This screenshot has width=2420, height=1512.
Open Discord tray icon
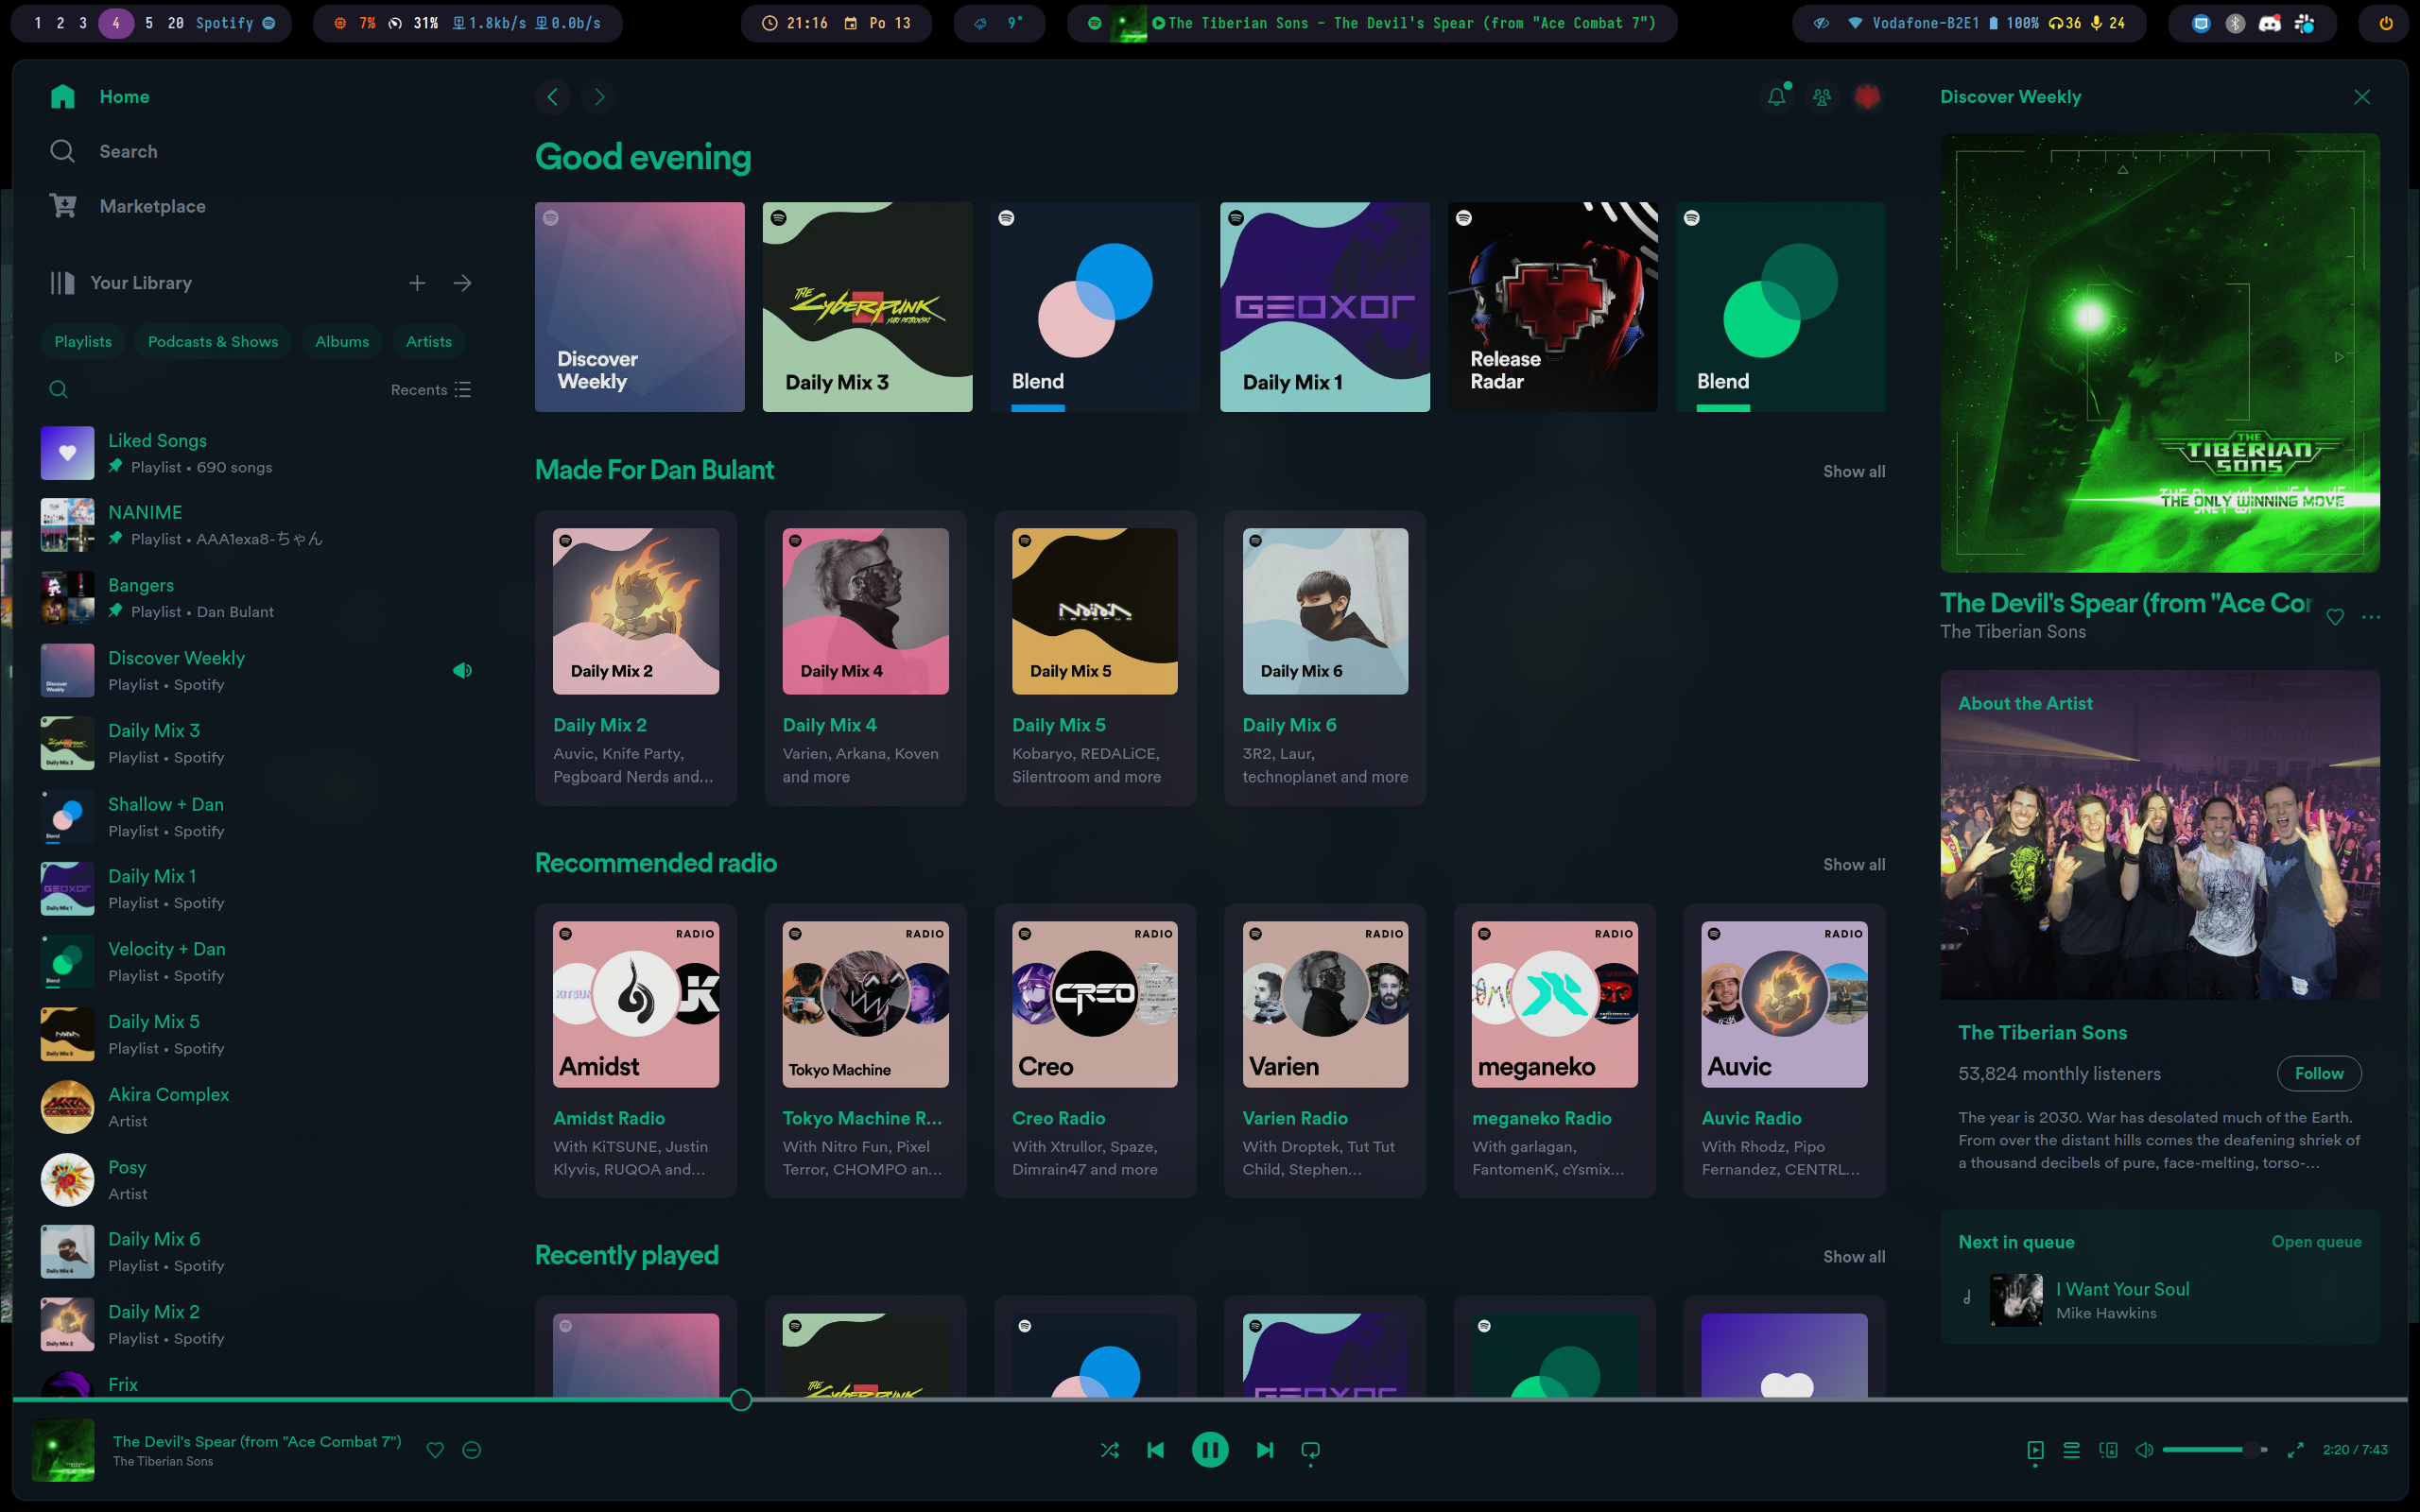pyautogui.click(x=2270, y=23)
